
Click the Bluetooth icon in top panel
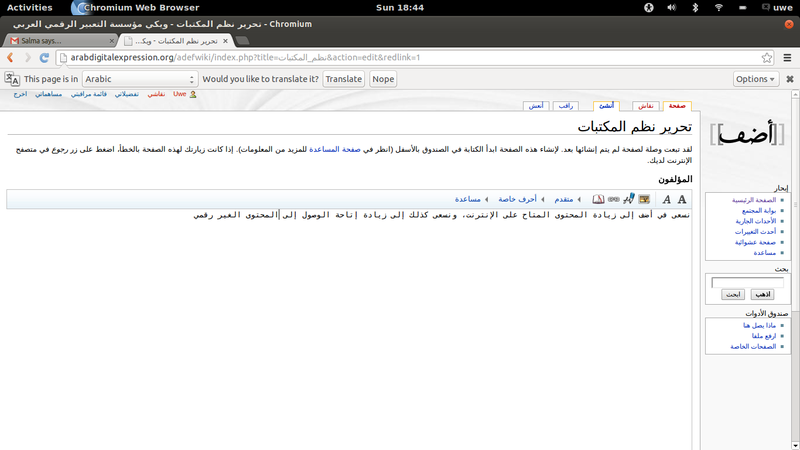[695, 8]
